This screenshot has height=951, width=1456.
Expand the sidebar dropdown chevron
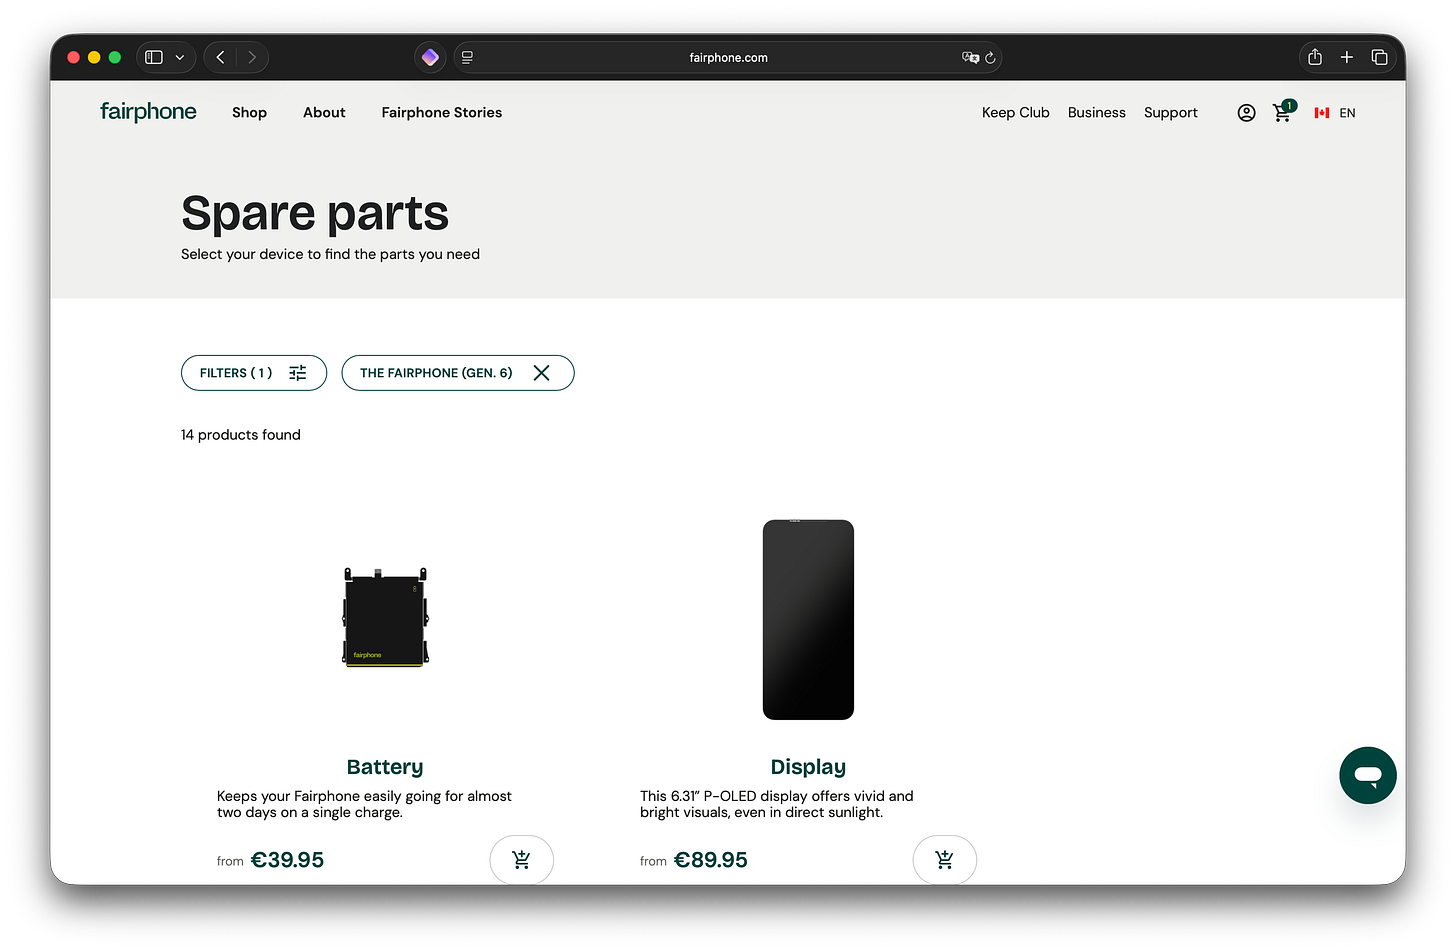[180, 57]
